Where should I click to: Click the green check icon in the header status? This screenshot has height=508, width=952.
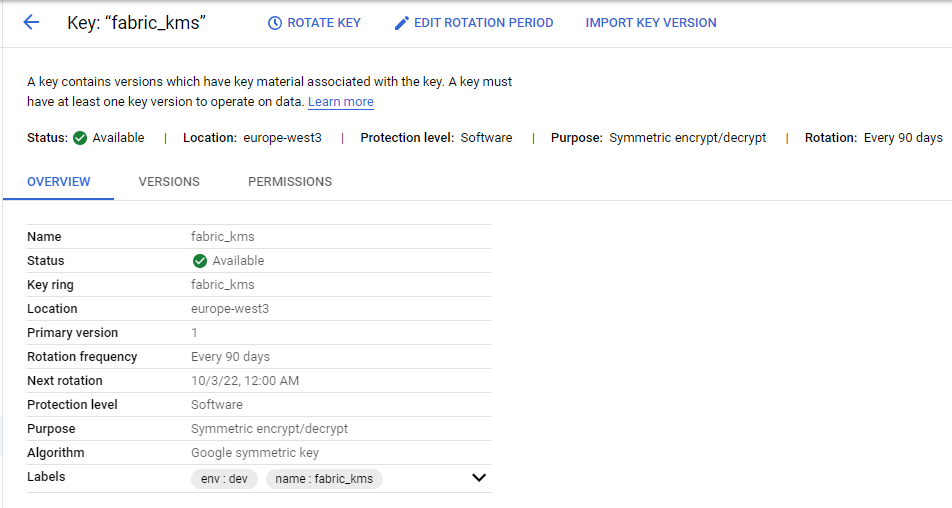(x=80, y=138)
